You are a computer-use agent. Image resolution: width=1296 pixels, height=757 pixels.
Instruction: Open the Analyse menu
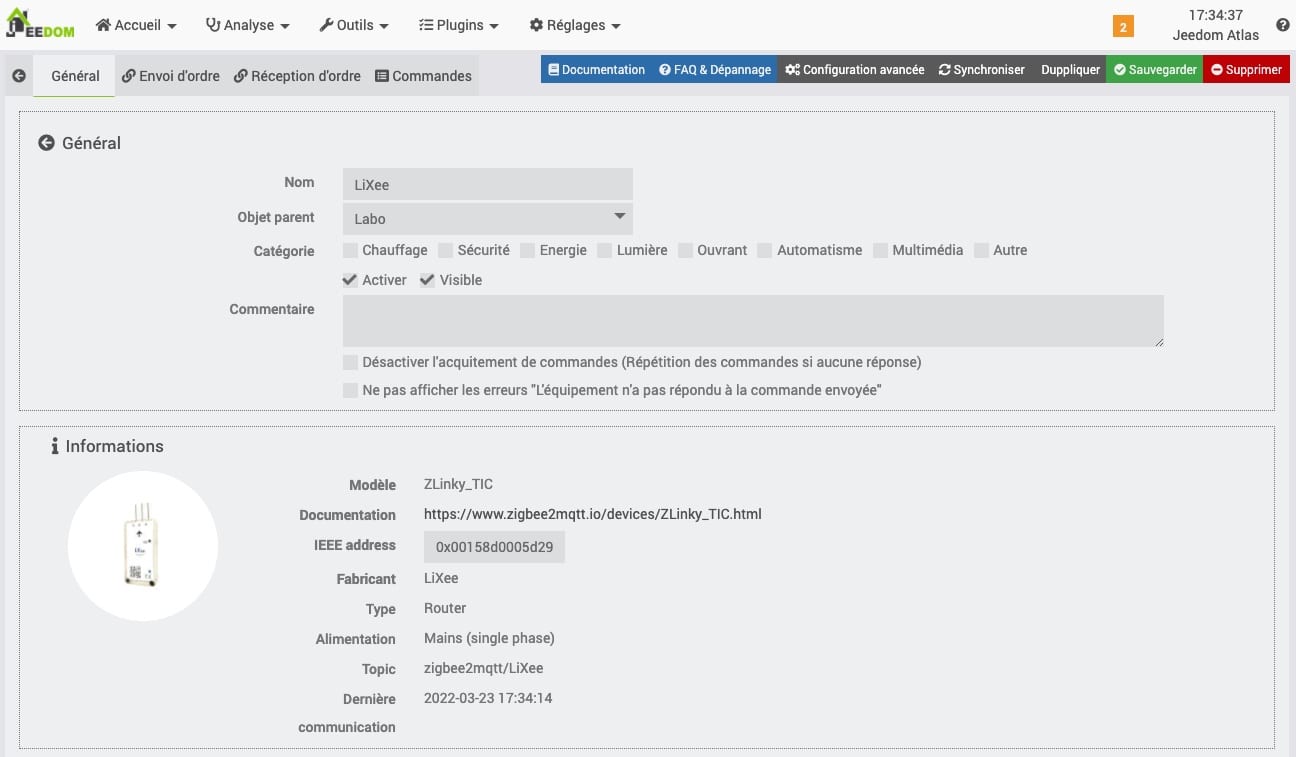pyautogui.click(x=247, y=25)
